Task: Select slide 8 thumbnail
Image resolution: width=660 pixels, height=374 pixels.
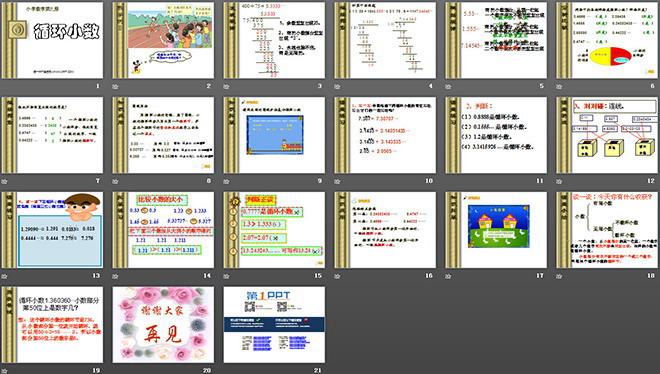Action: click(x=163, y=135)
